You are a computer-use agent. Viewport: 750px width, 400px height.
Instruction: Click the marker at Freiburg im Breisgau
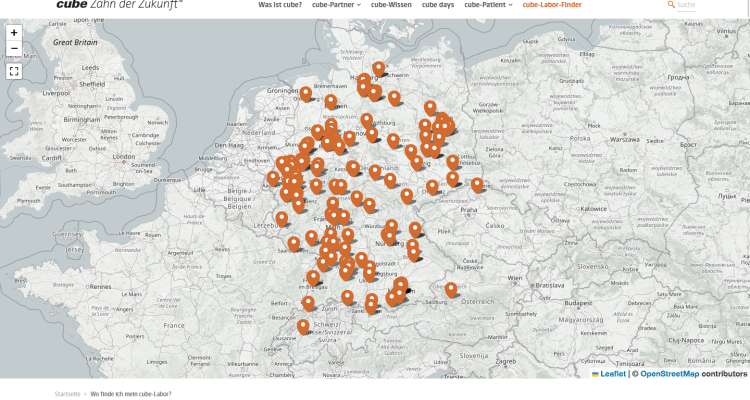point(313,278)
